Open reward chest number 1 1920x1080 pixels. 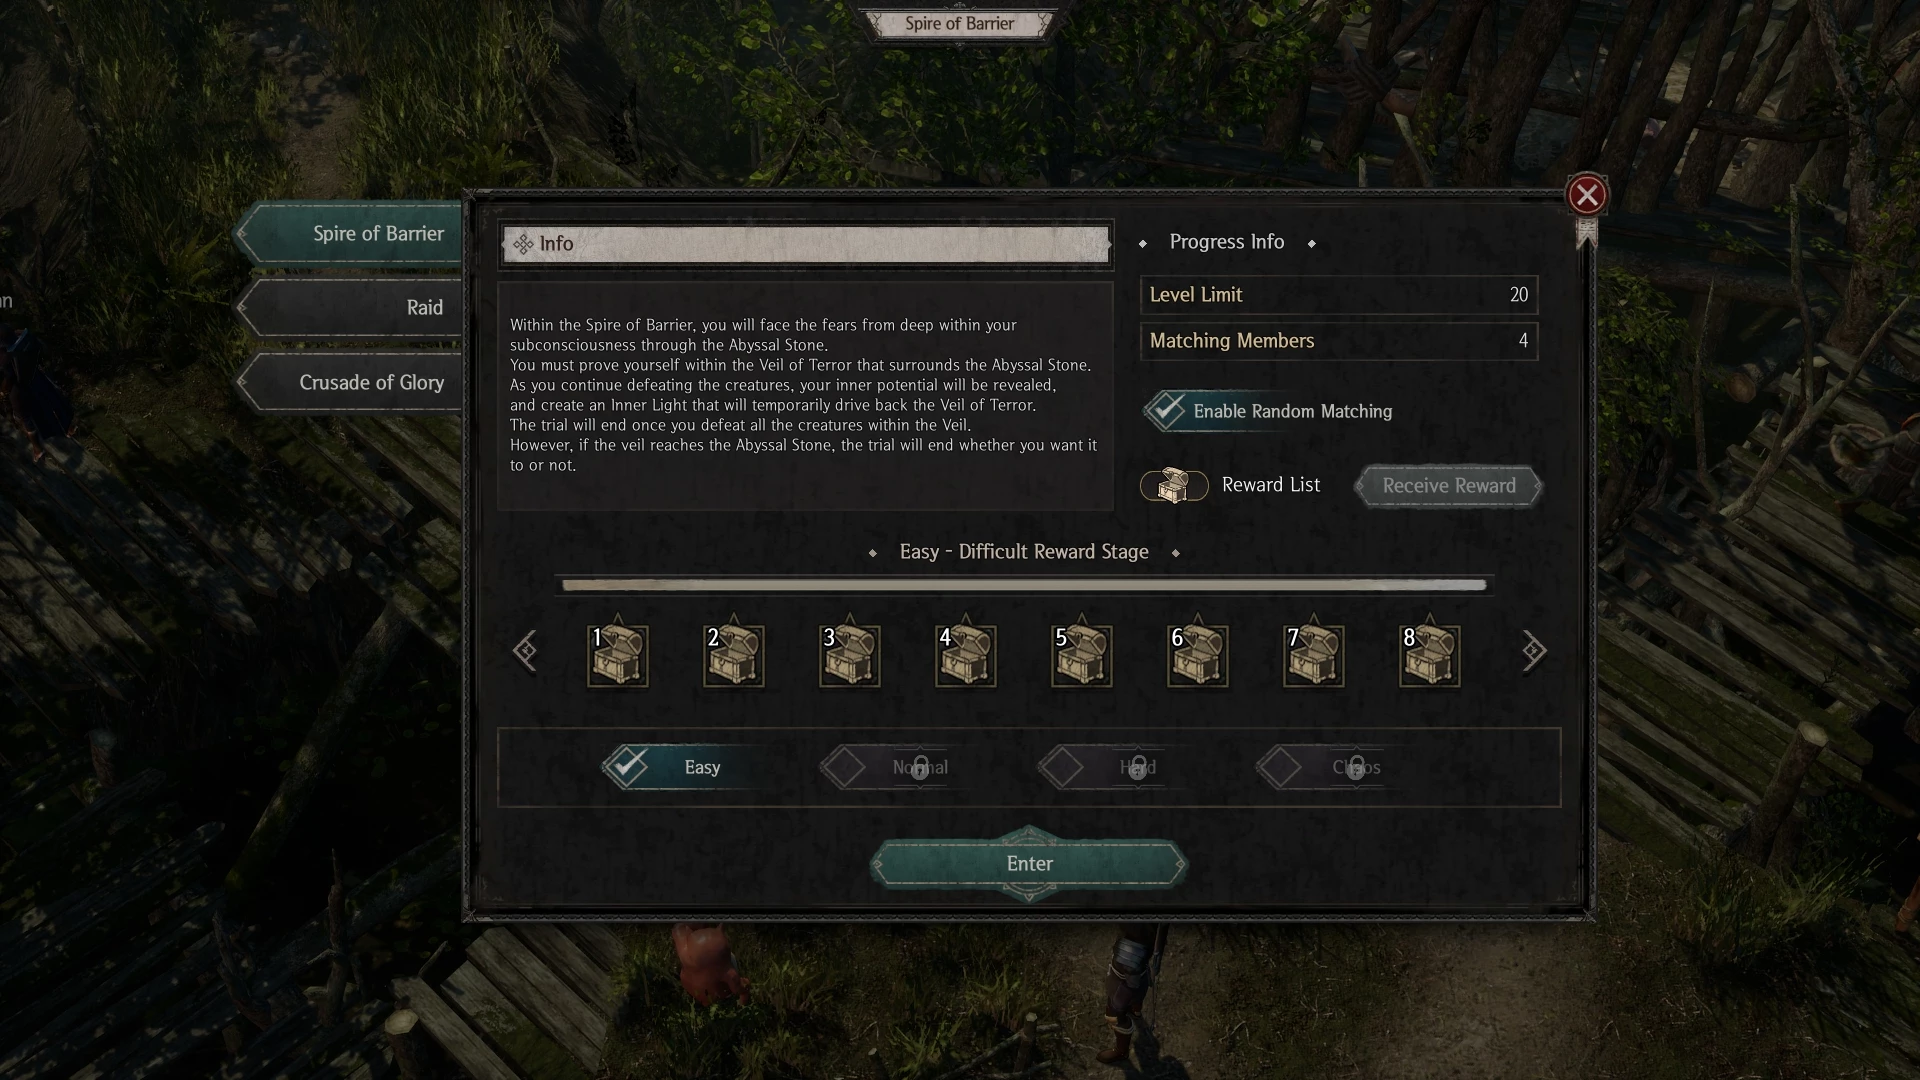(618, 655)
